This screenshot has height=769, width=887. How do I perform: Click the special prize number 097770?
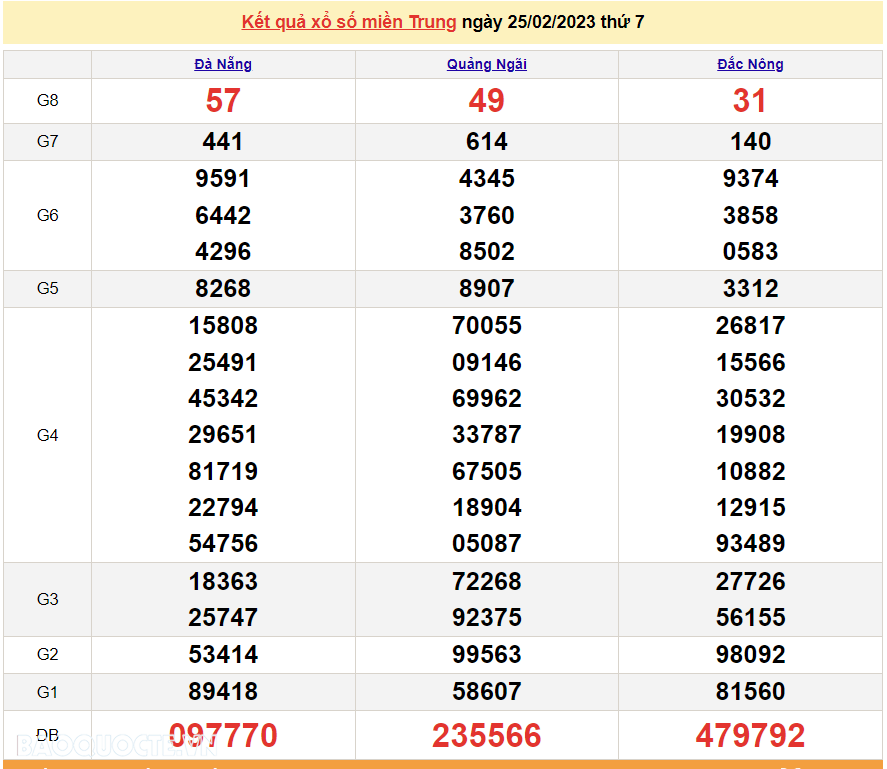[223, 736]
